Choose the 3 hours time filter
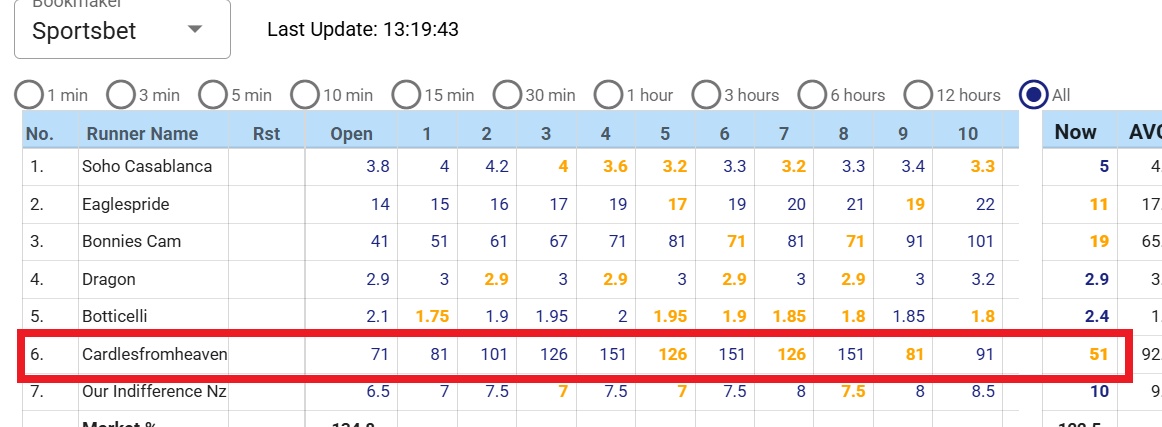 (x=707, y=95)
